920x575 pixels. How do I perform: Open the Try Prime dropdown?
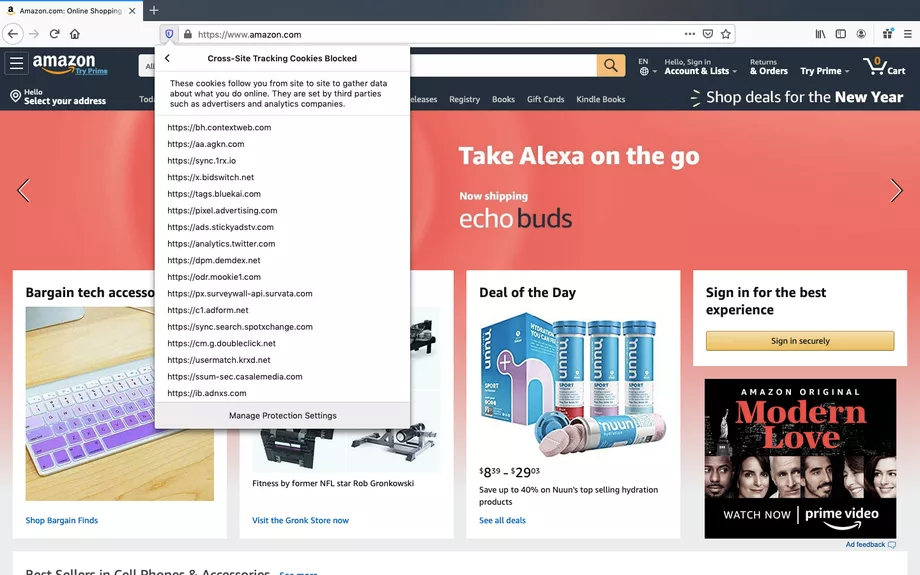824,71
